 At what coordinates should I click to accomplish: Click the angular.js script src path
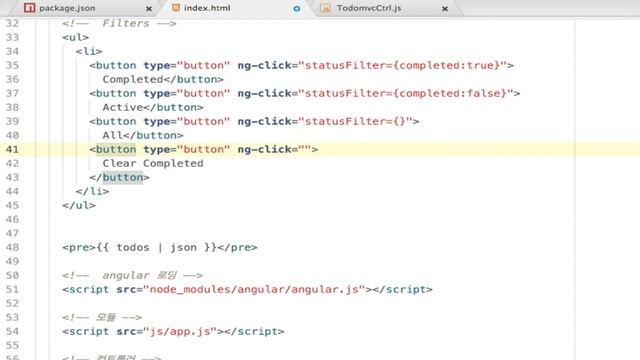tap(254, 289)
